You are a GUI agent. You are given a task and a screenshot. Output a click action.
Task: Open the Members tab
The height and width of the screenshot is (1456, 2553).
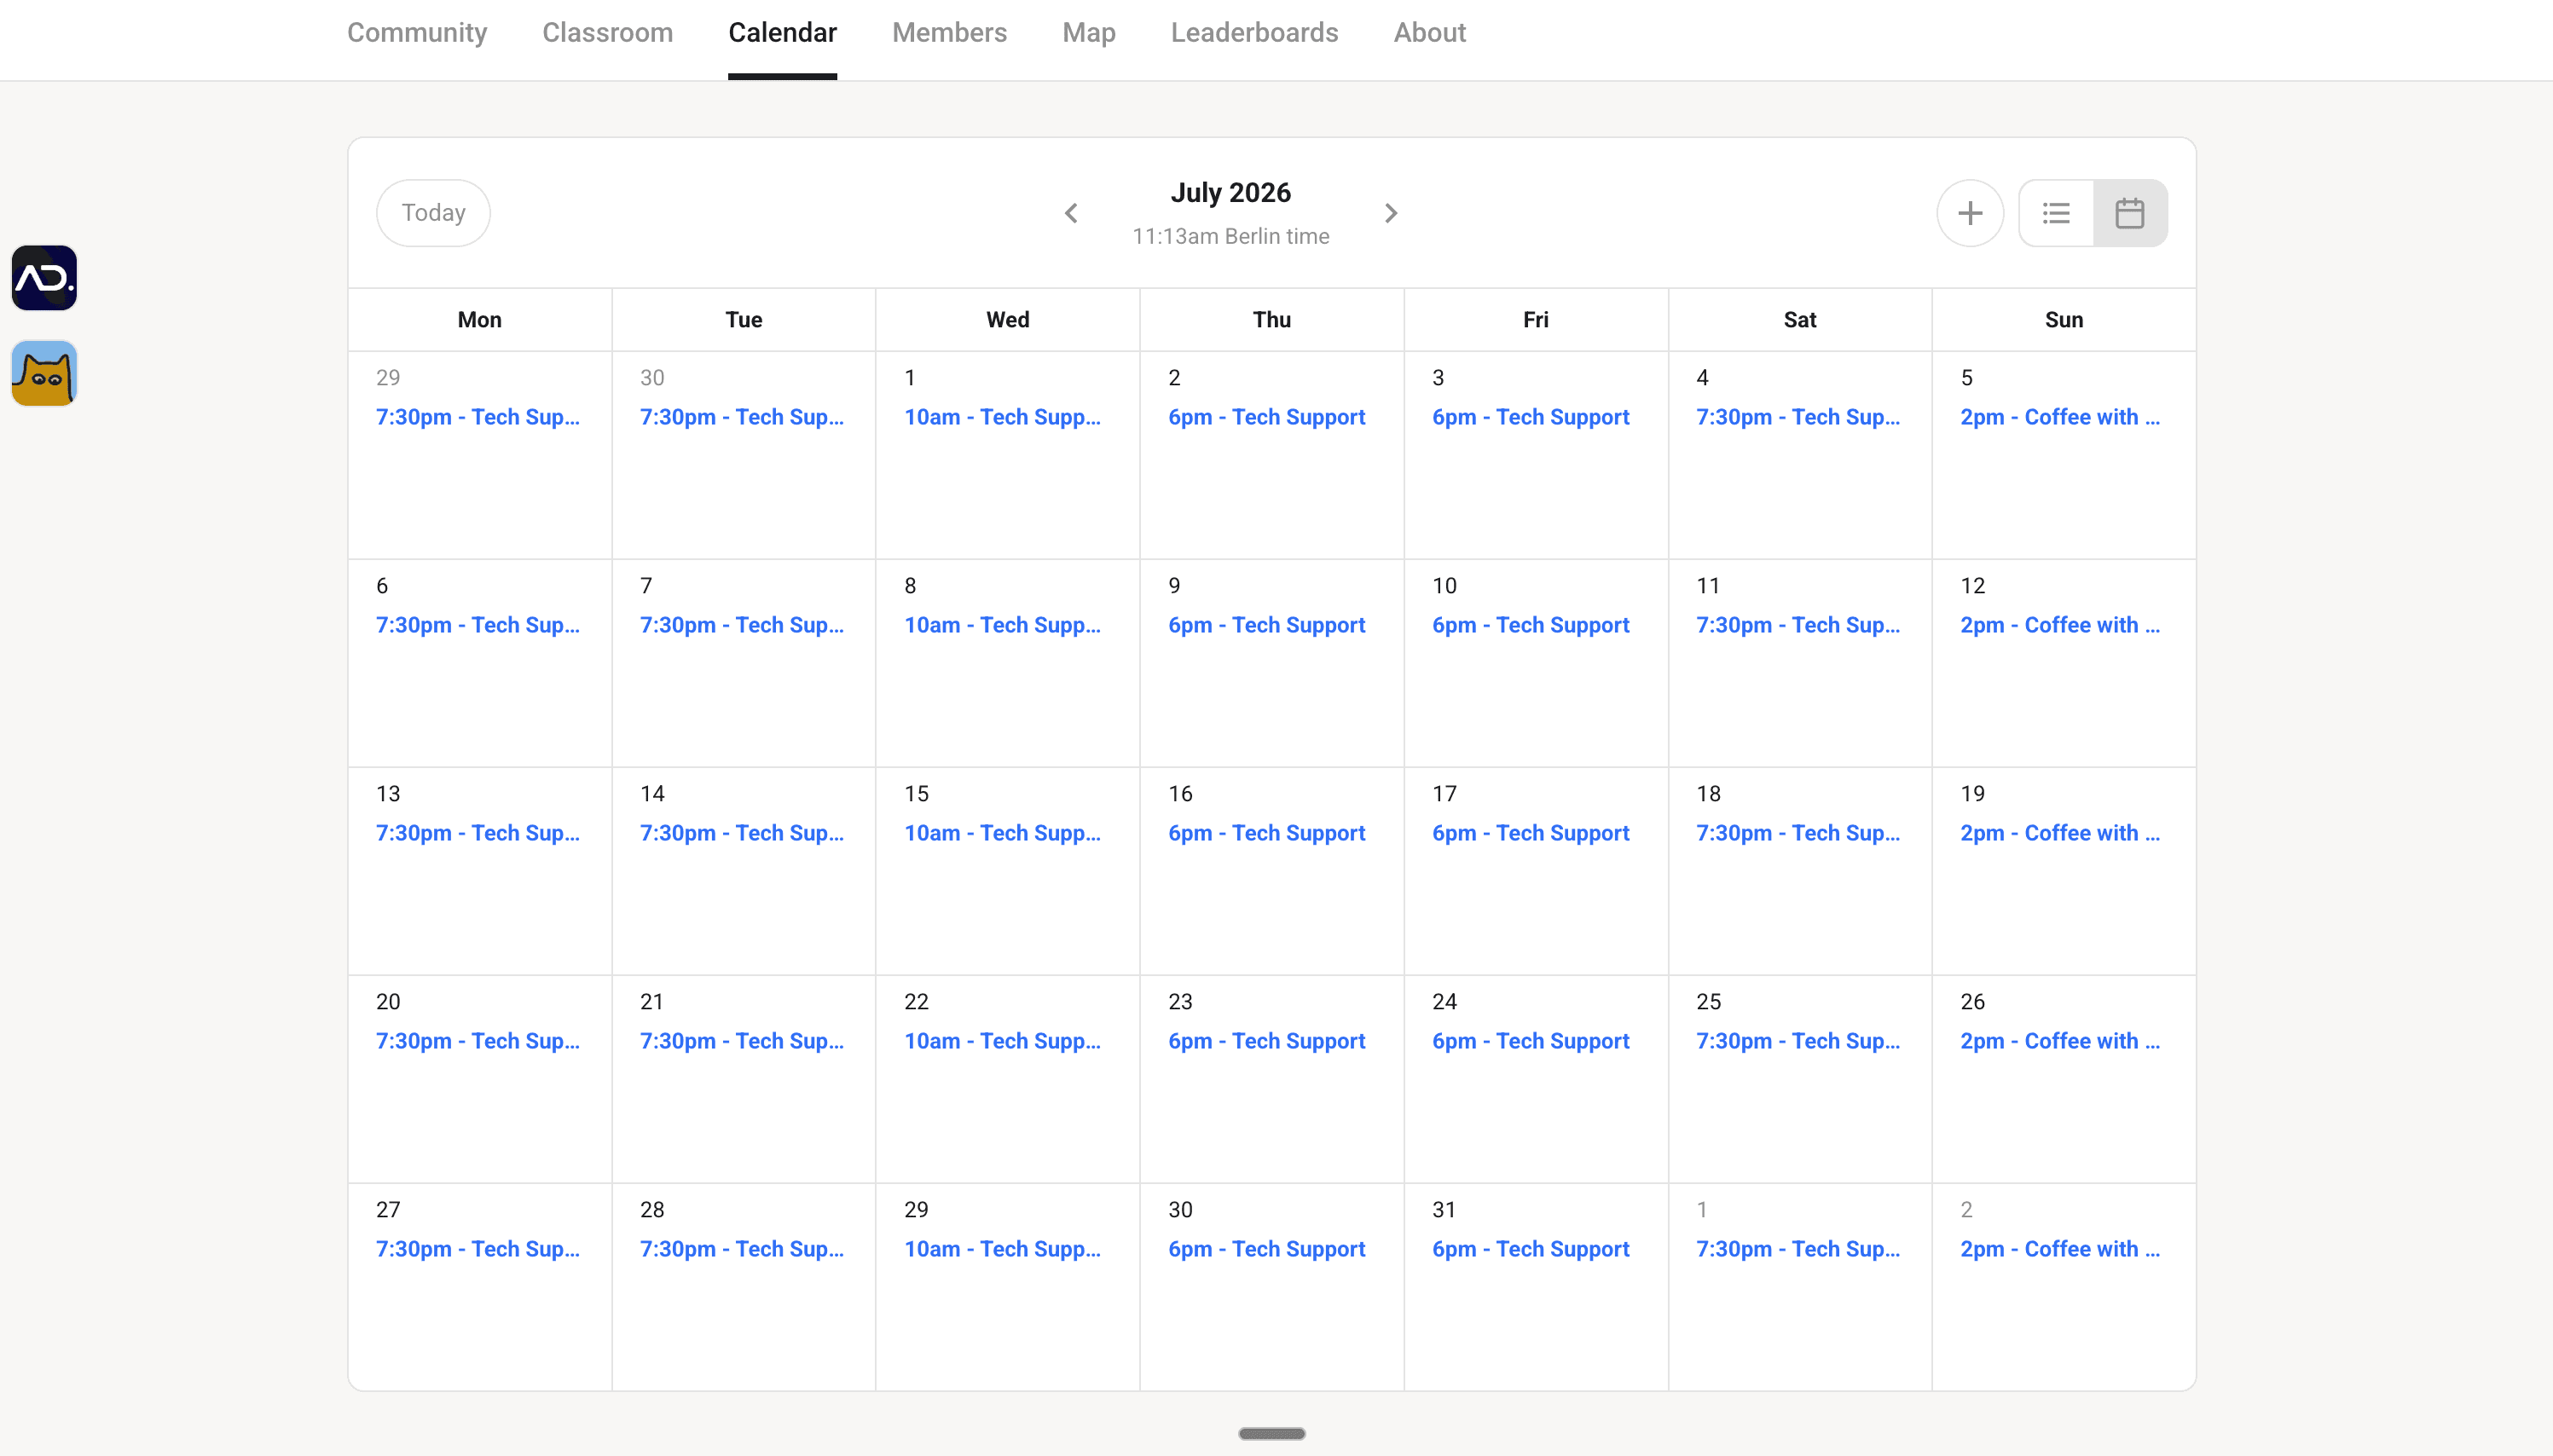coord(949,33)
